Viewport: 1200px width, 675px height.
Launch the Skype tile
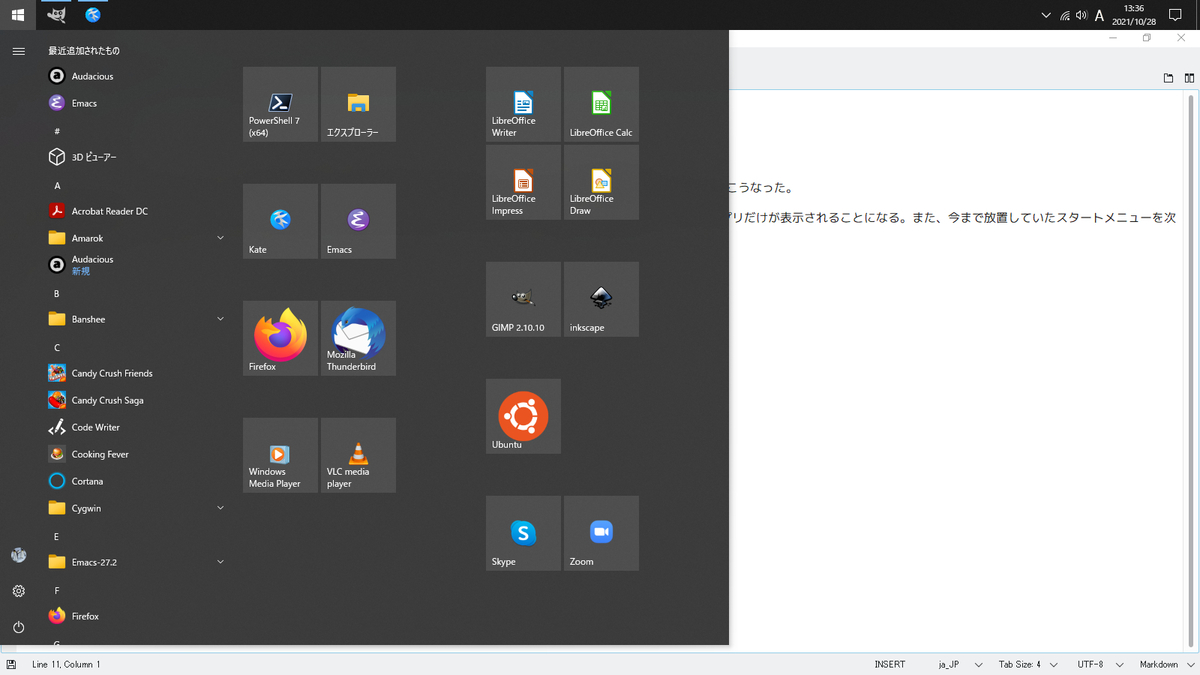point(523,533)
